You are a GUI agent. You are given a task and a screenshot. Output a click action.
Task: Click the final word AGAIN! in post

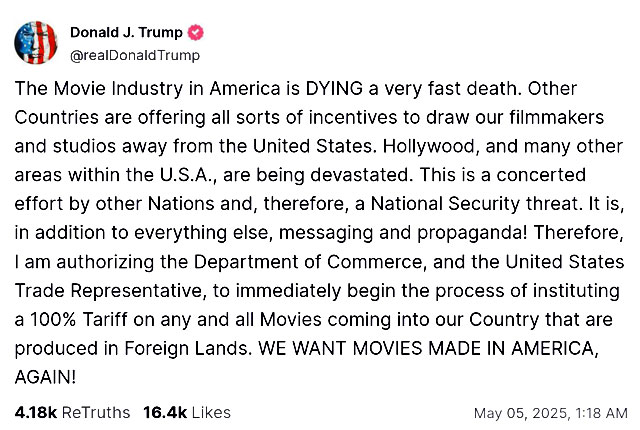[45, 378]
